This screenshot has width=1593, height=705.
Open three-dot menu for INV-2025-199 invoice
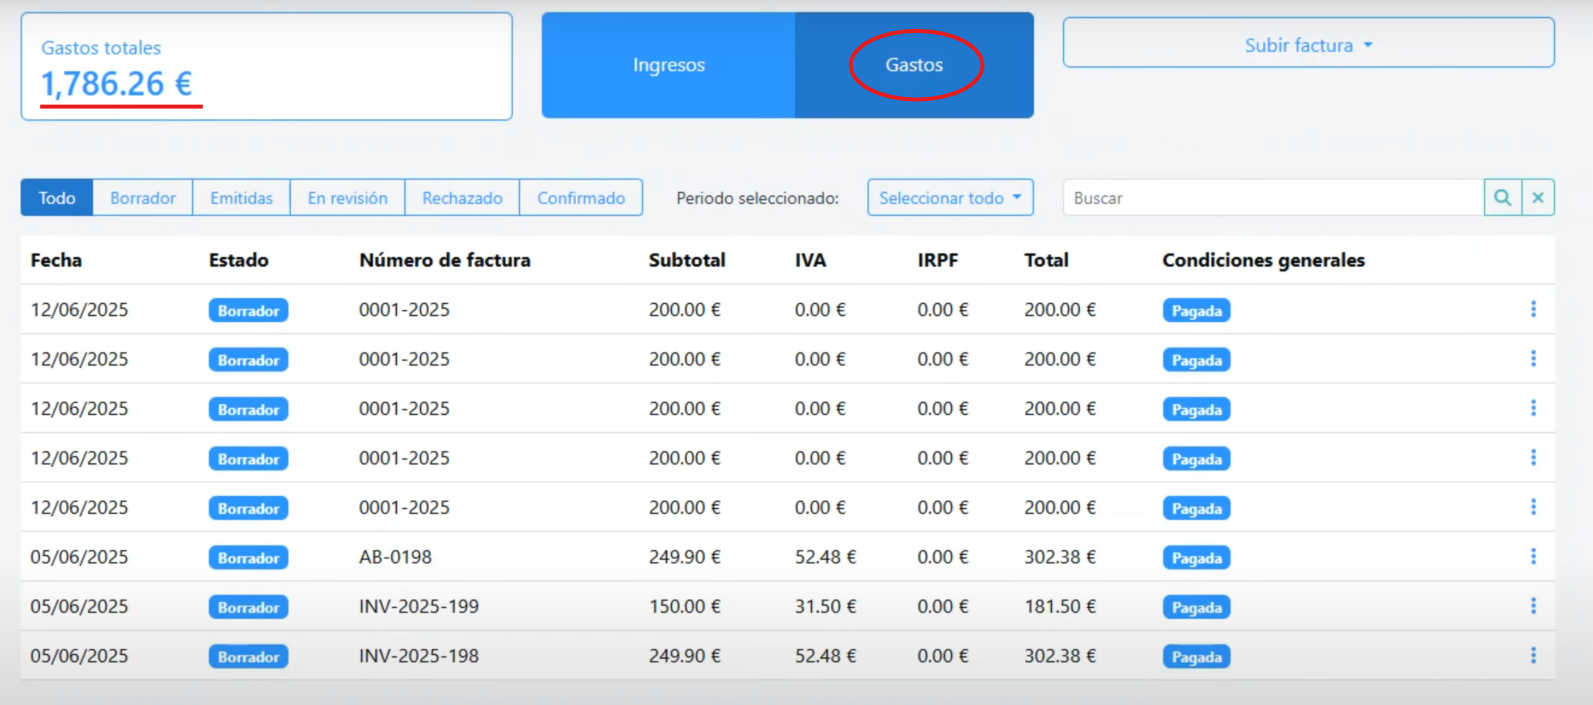[1533, 606]
